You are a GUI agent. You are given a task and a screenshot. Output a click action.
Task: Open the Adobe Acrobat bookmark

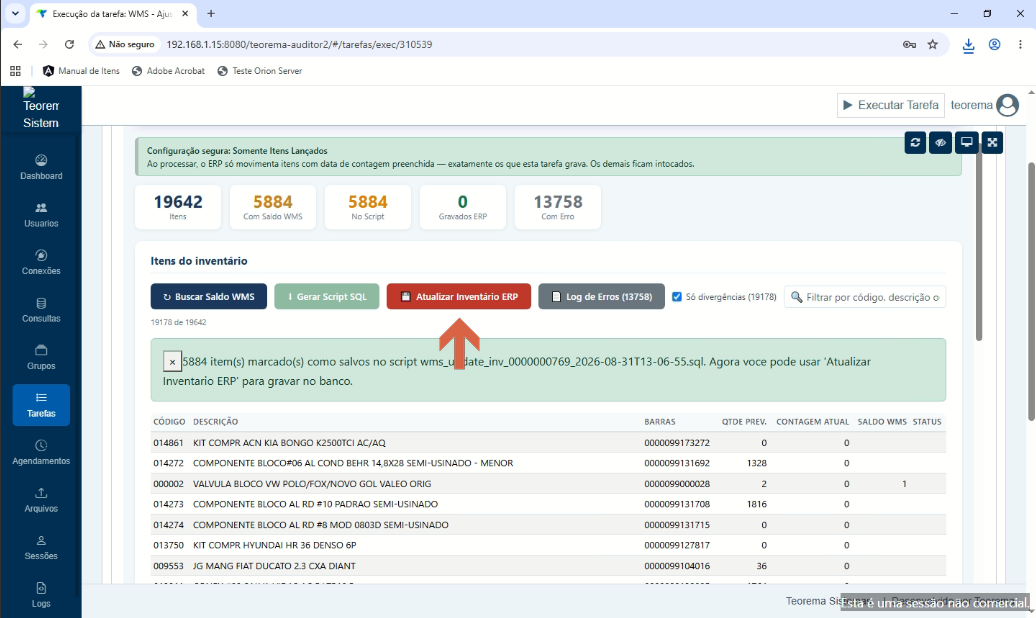(168, 71)
